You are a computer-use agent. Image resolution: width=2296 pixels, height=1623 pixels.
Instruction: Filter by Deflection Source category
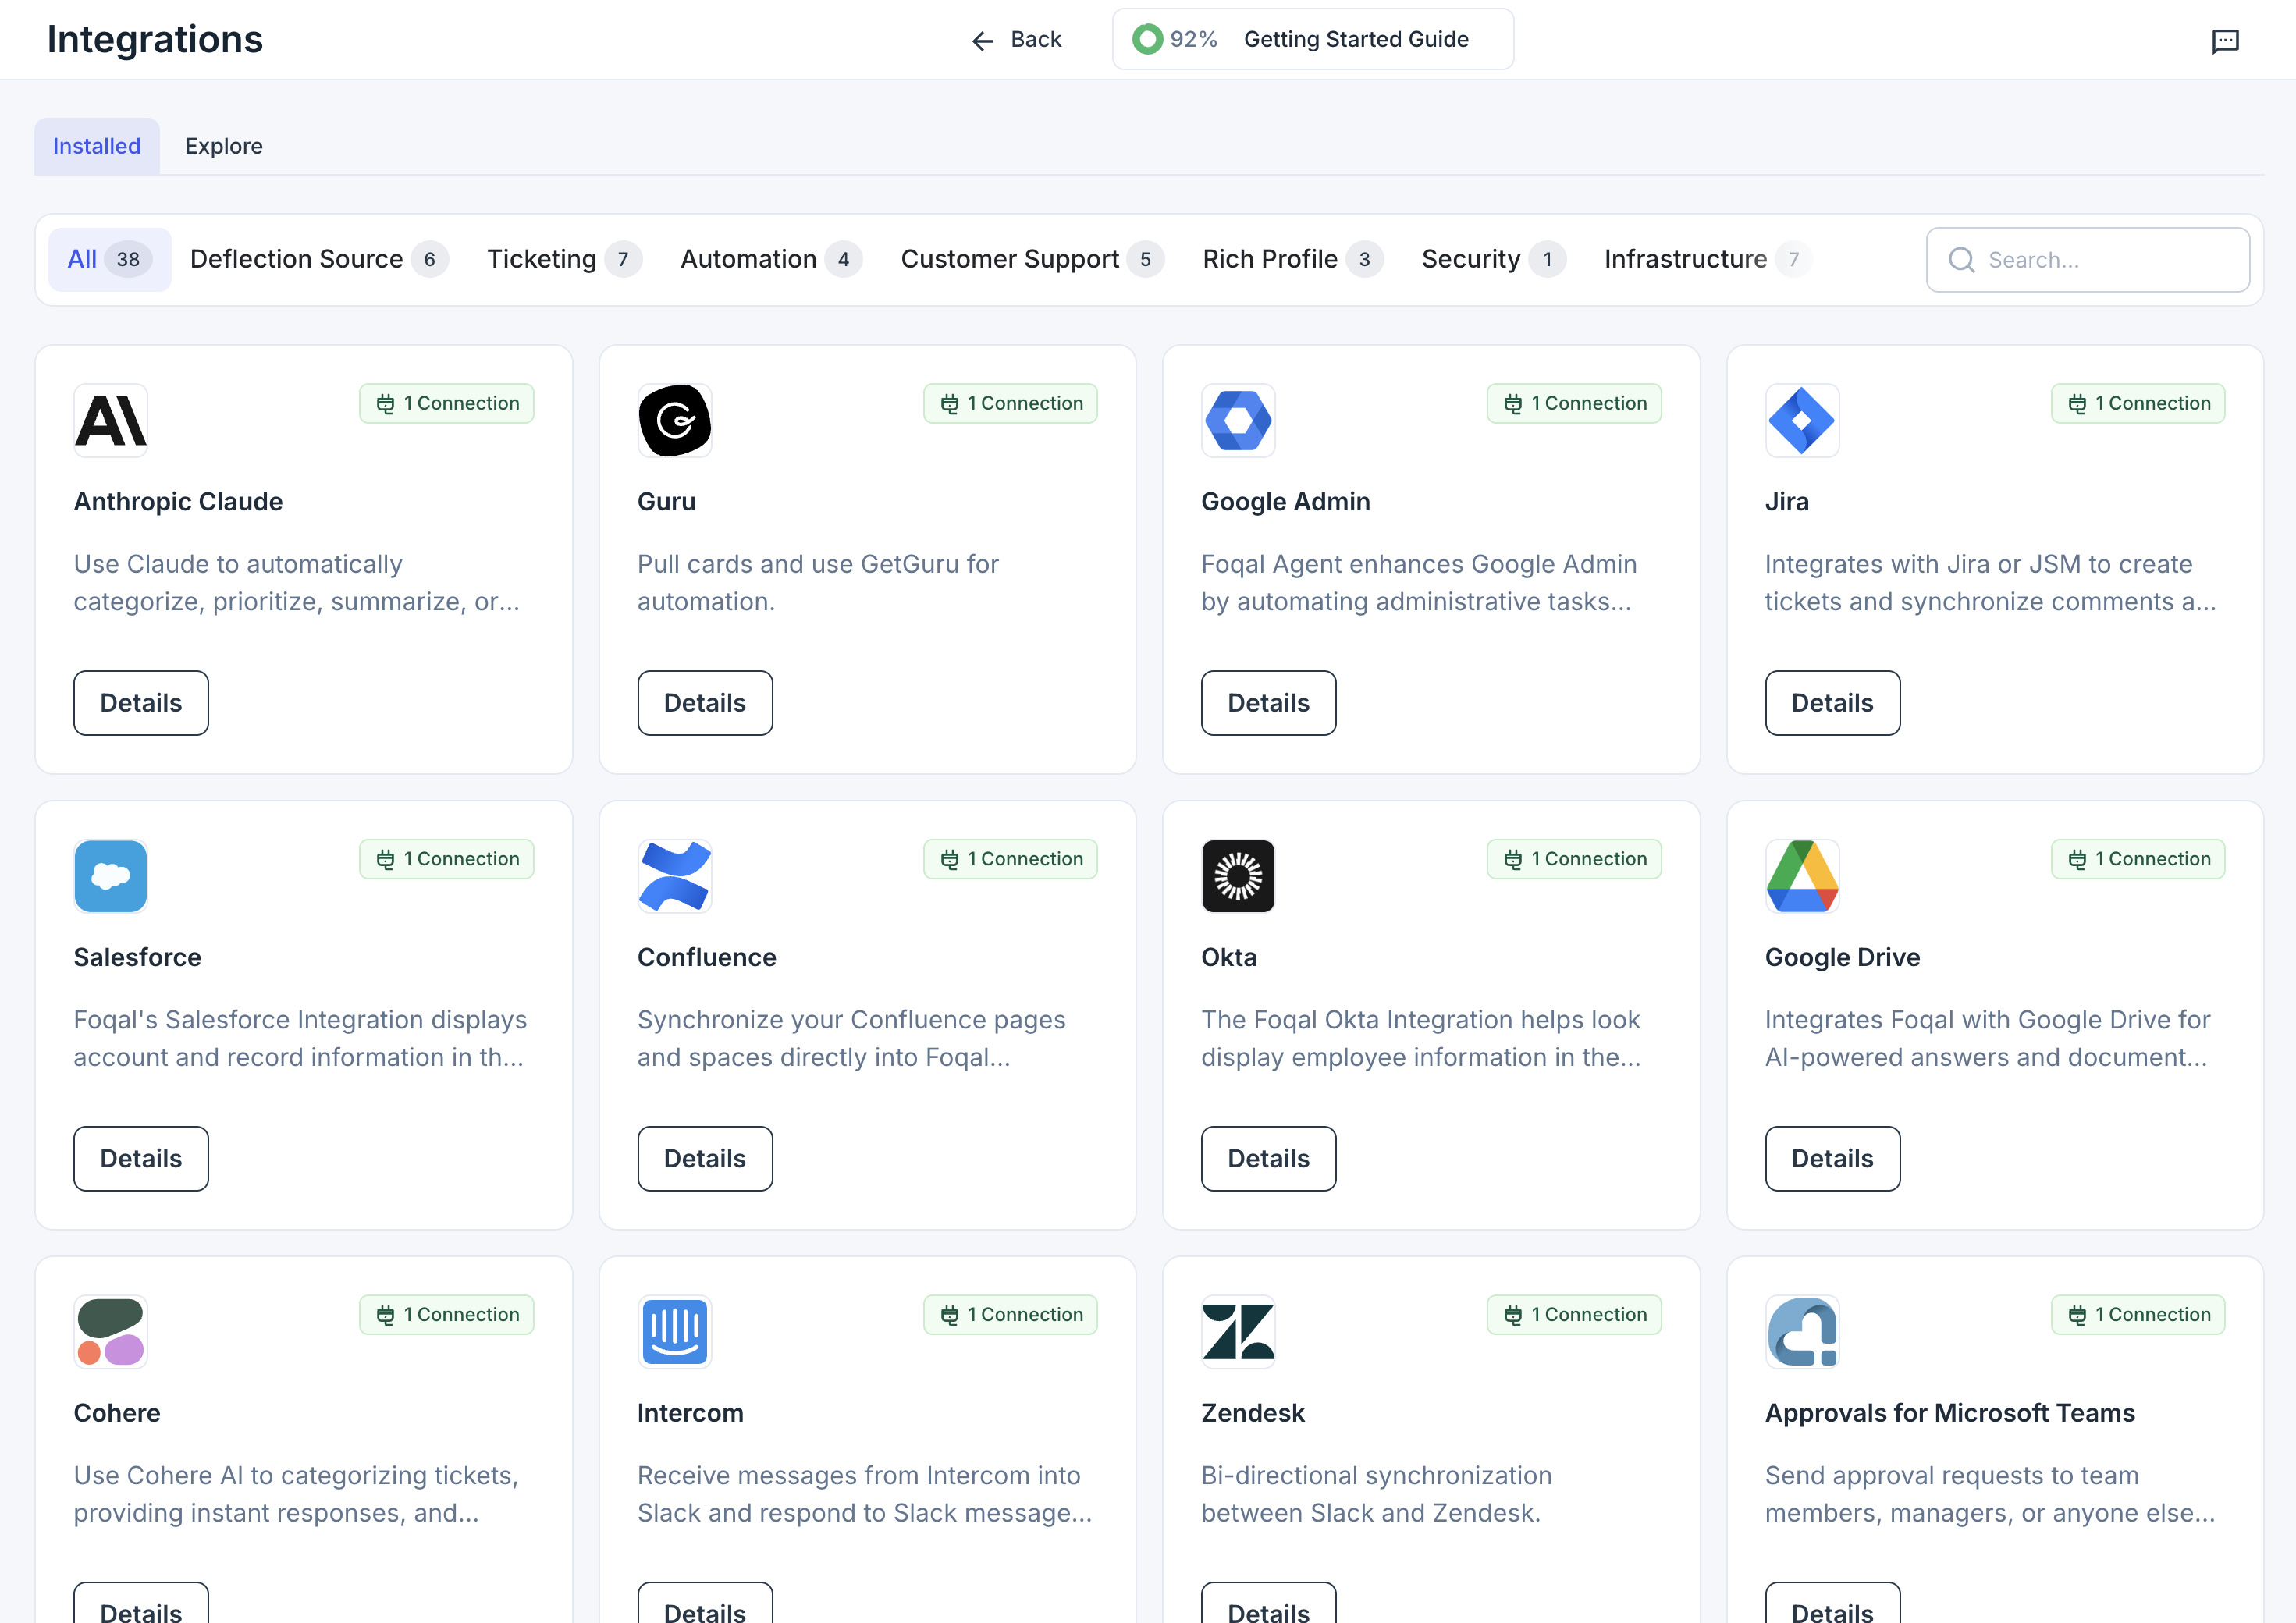click(x=319, y=260)
